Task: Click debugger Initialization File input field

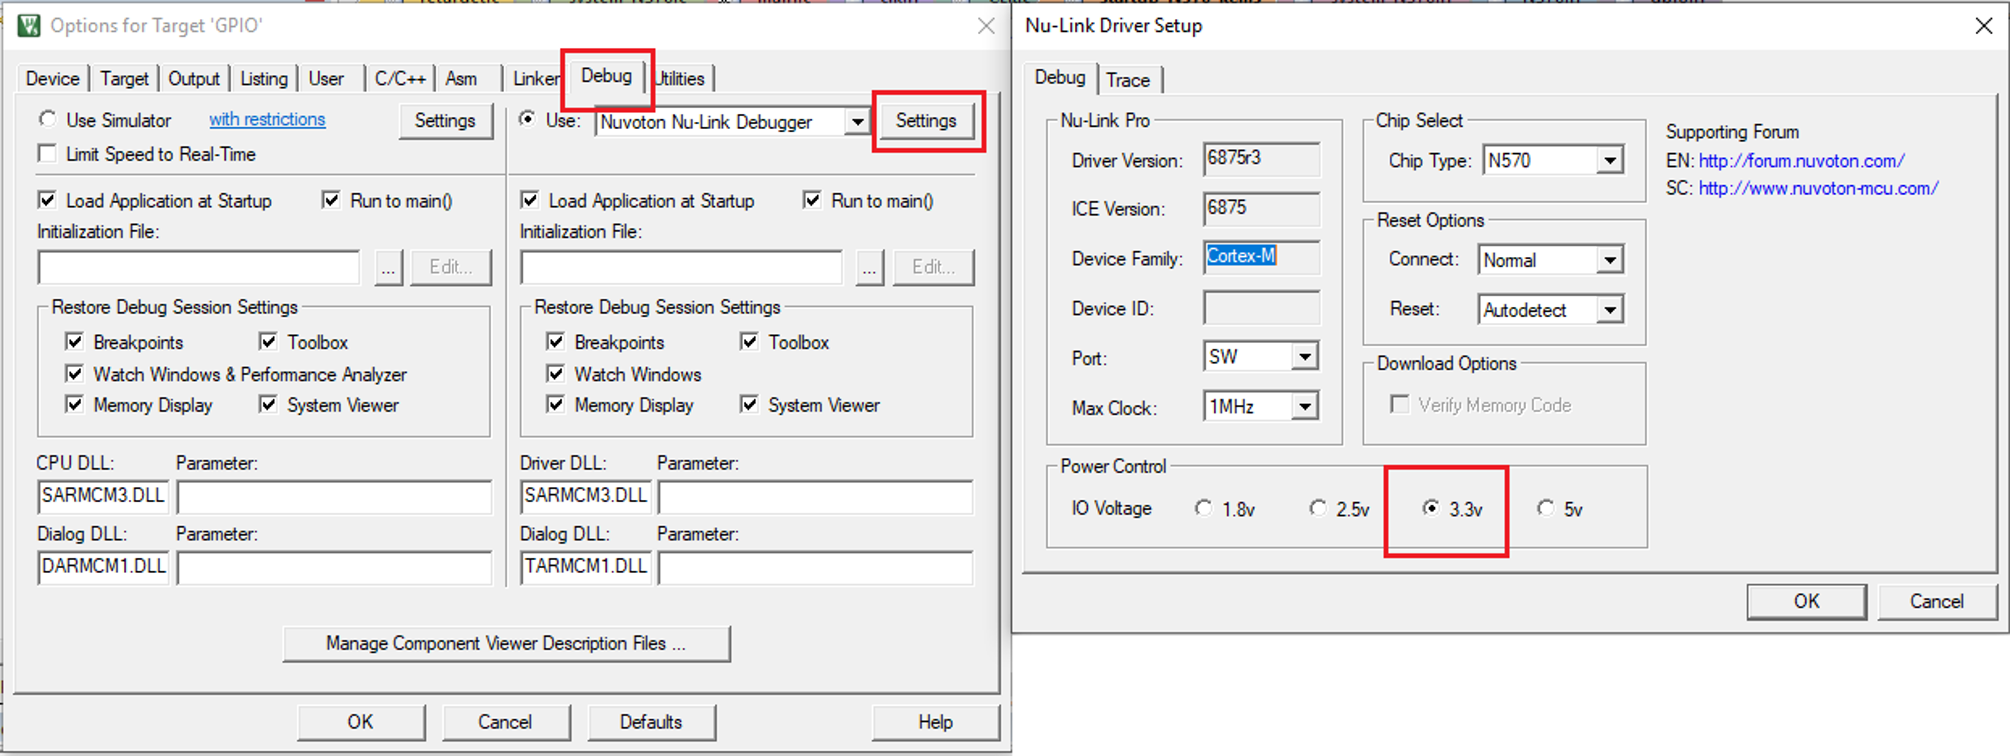Action: [681, 267]
